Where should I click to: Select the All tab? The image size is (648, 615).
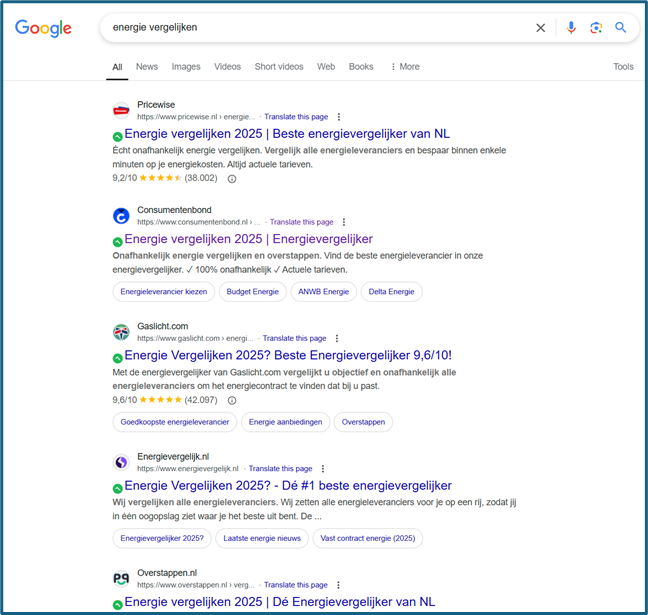[117, 67]
